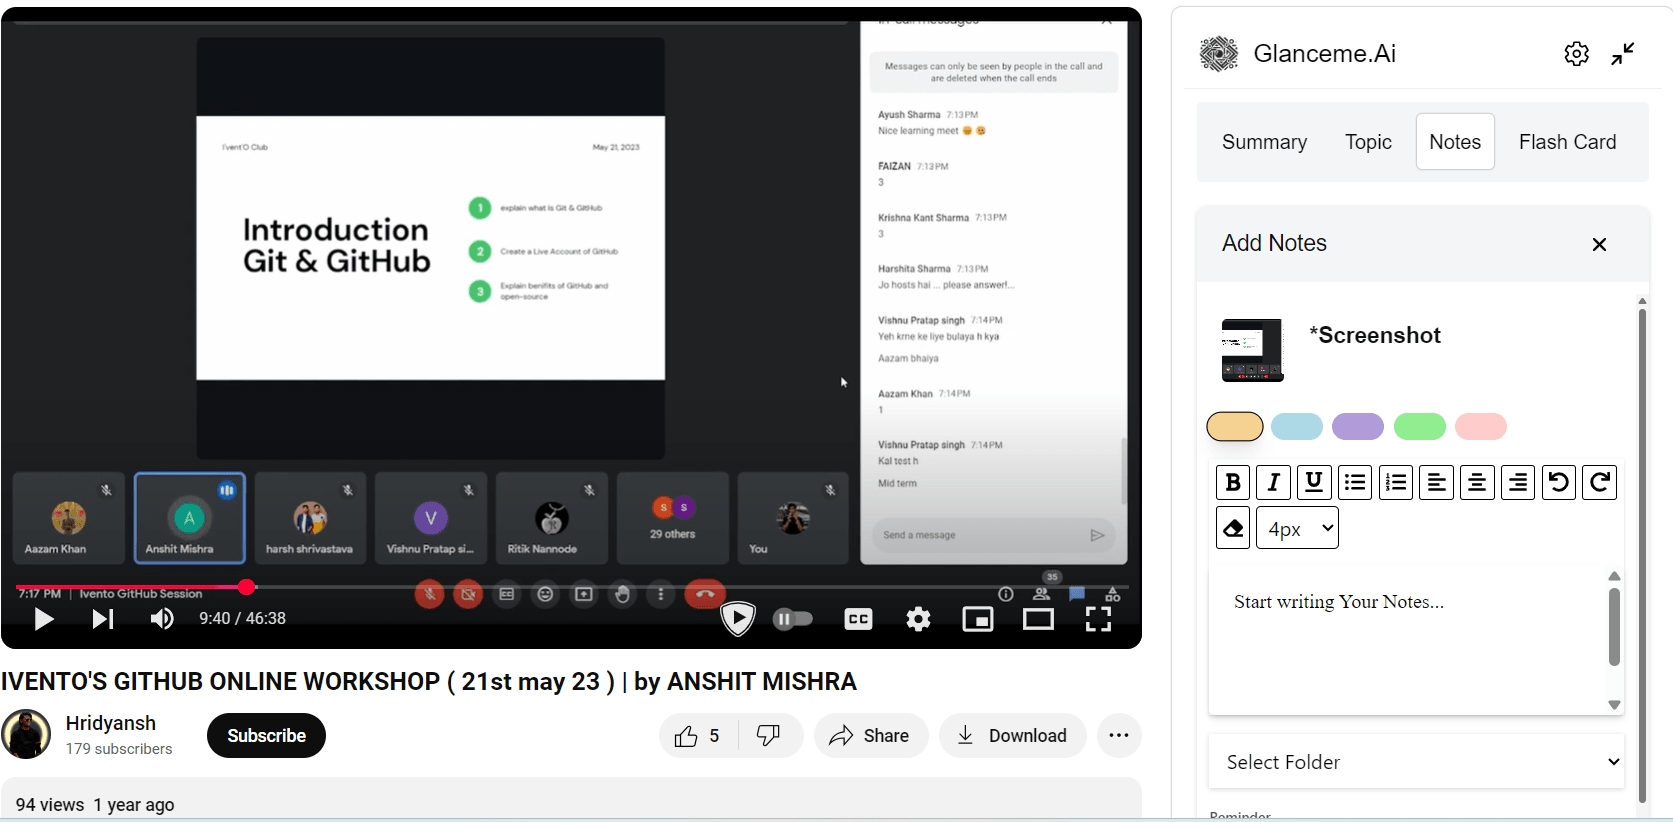The height and width of the screenshot is (822, 1673).
Task: Toggle italic formatting
Action: (1274, 483)
